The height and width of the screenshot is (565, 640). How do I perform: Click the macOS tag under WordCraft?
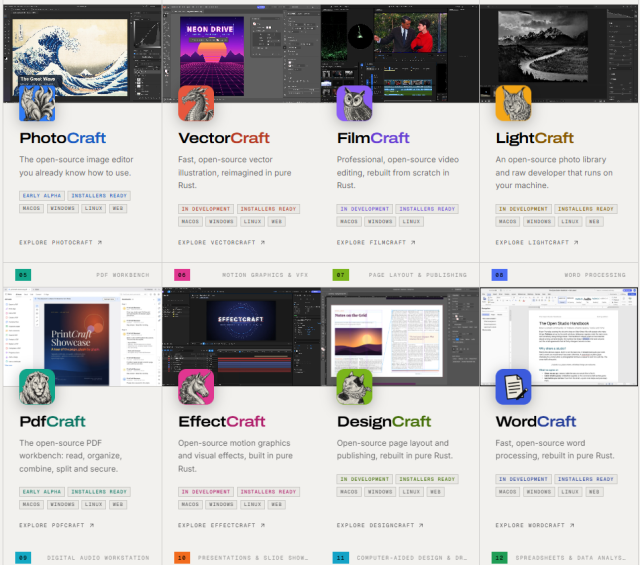click(508, 492)
